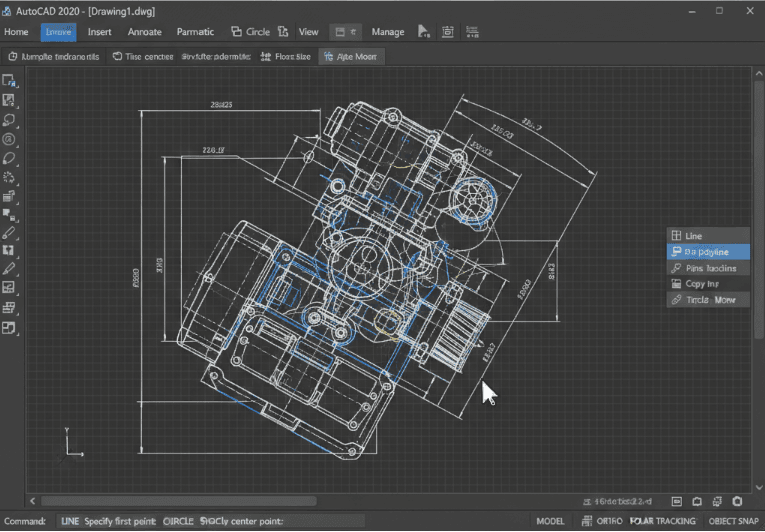Click the Tiise cenctes button

[143, 57]
